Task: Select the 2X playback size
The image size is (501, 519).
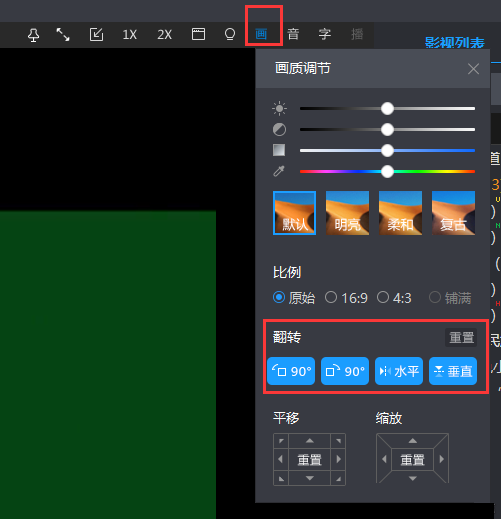Action: click(164, 34)
